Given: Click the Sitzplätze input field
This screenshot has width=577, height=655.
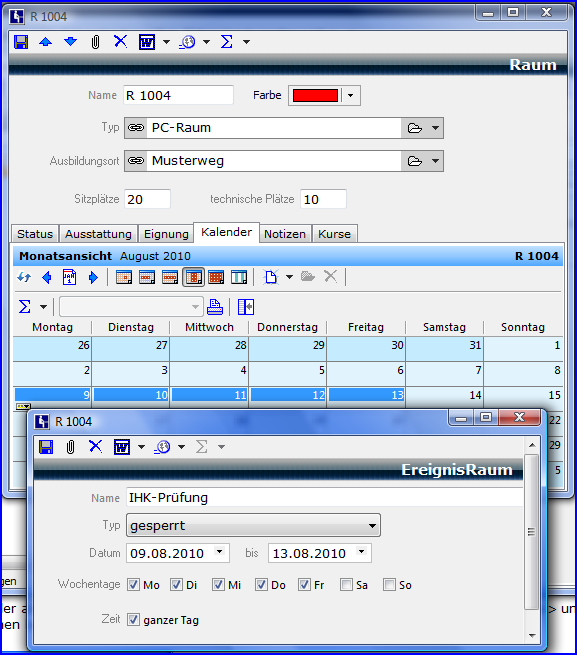Looking at the screenshot, I should [x=147, y=199].
